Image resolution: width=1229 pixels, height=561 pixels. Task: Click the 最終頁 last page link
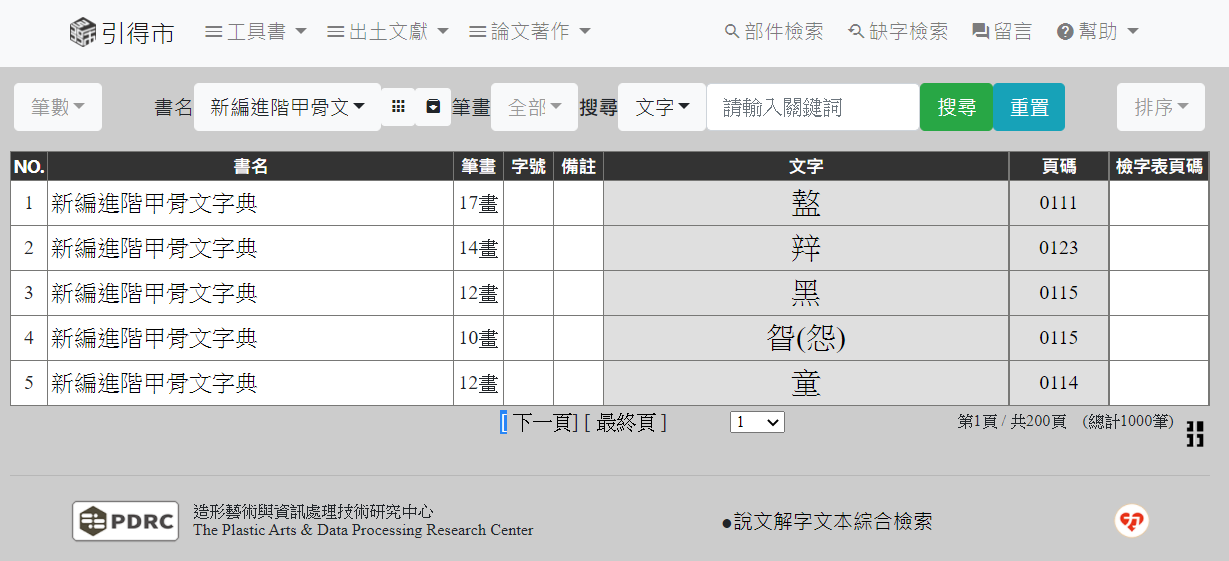click(x=626, y=423)
